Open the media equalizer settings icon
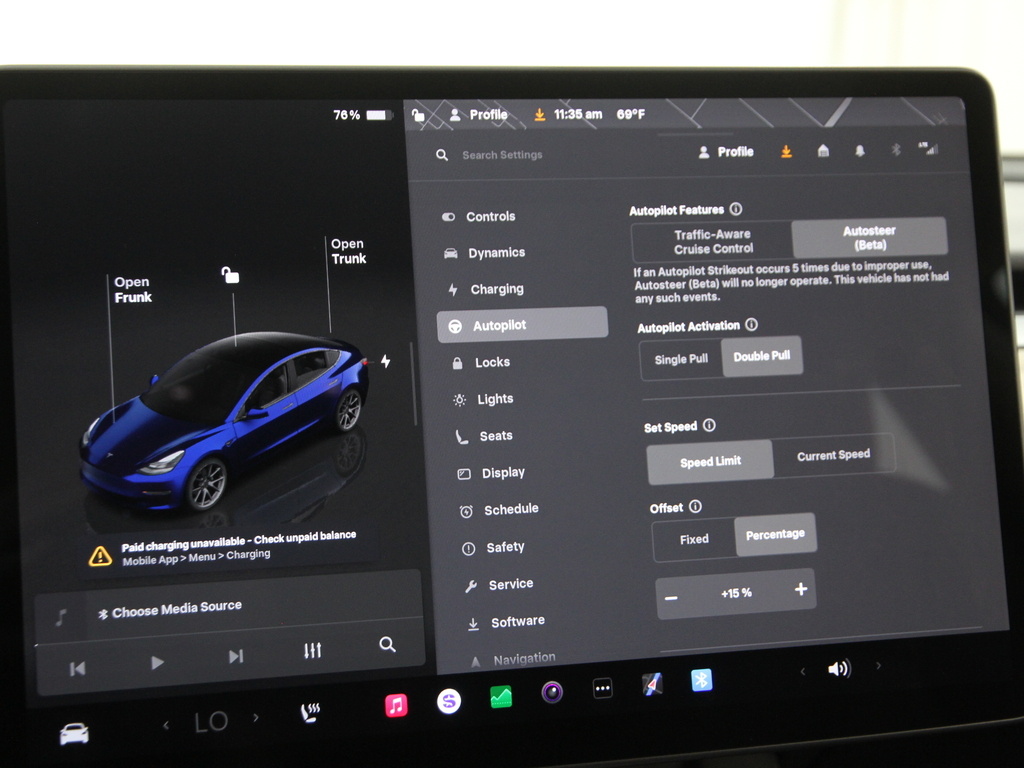1024x768 pixels. click(x=313, y=651)
